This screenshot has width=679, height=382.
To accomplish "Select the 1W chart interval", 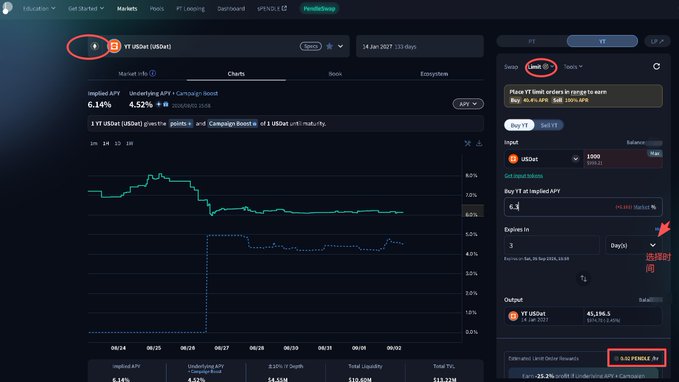I will (x=129, y=143).
